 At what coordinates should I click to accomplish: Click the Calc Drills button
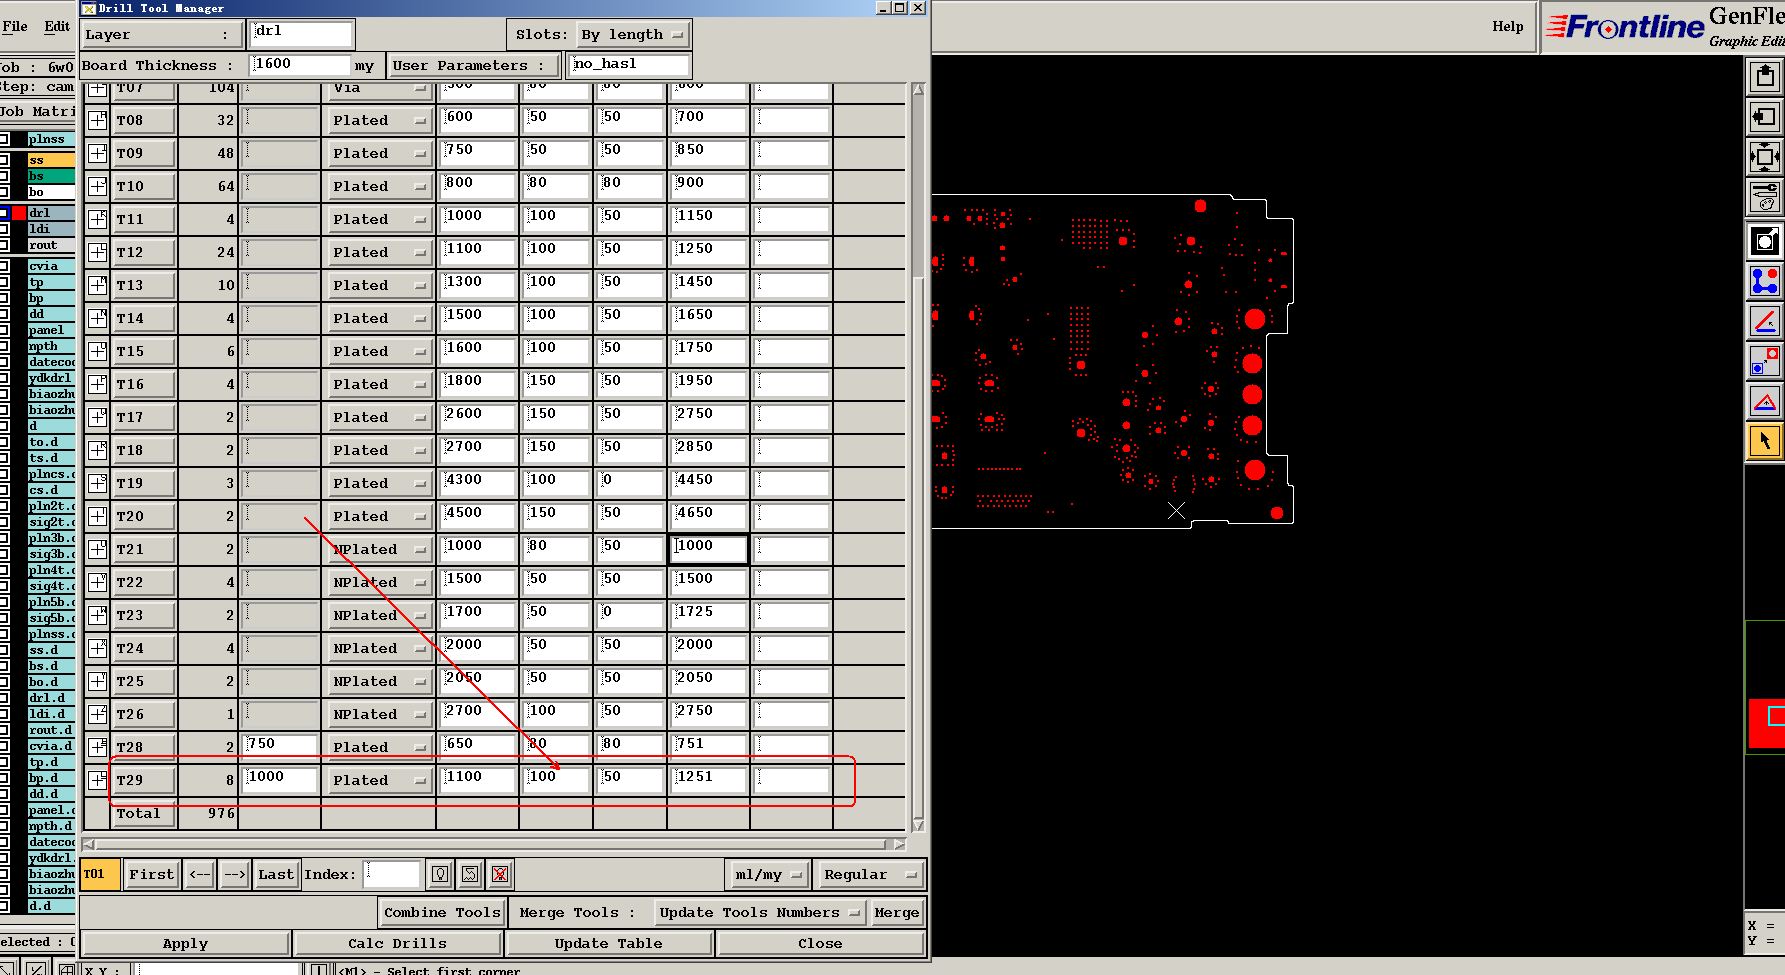click(x=397, y=943)
